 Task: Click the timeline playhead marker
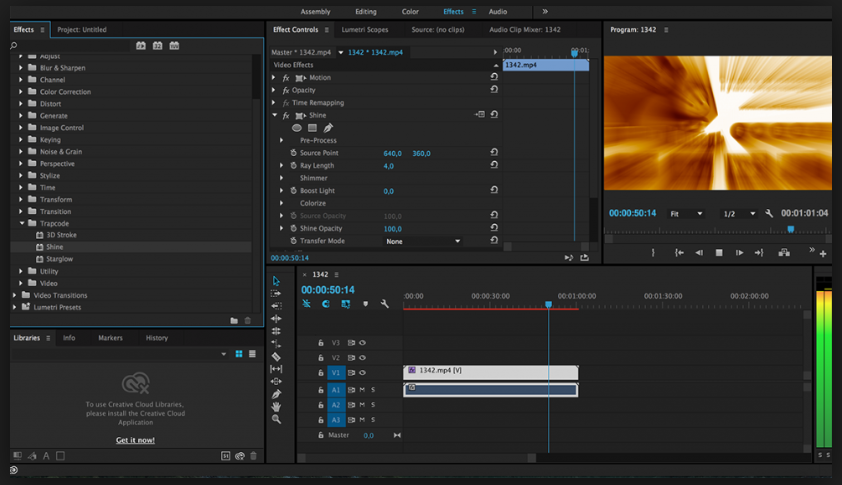click(548, 304)
